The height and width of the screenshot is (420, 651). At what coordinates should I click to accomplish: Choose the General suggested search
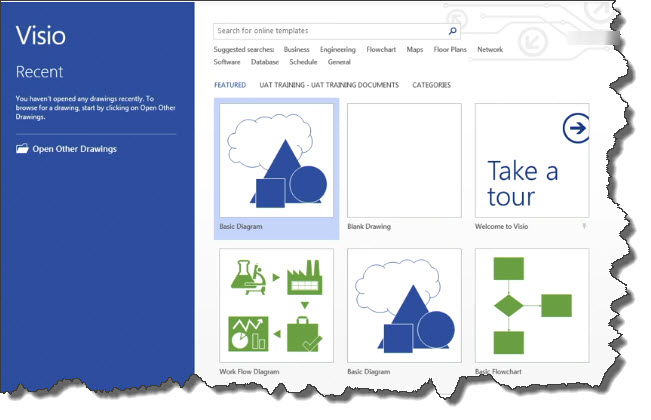tap(339, 62)
